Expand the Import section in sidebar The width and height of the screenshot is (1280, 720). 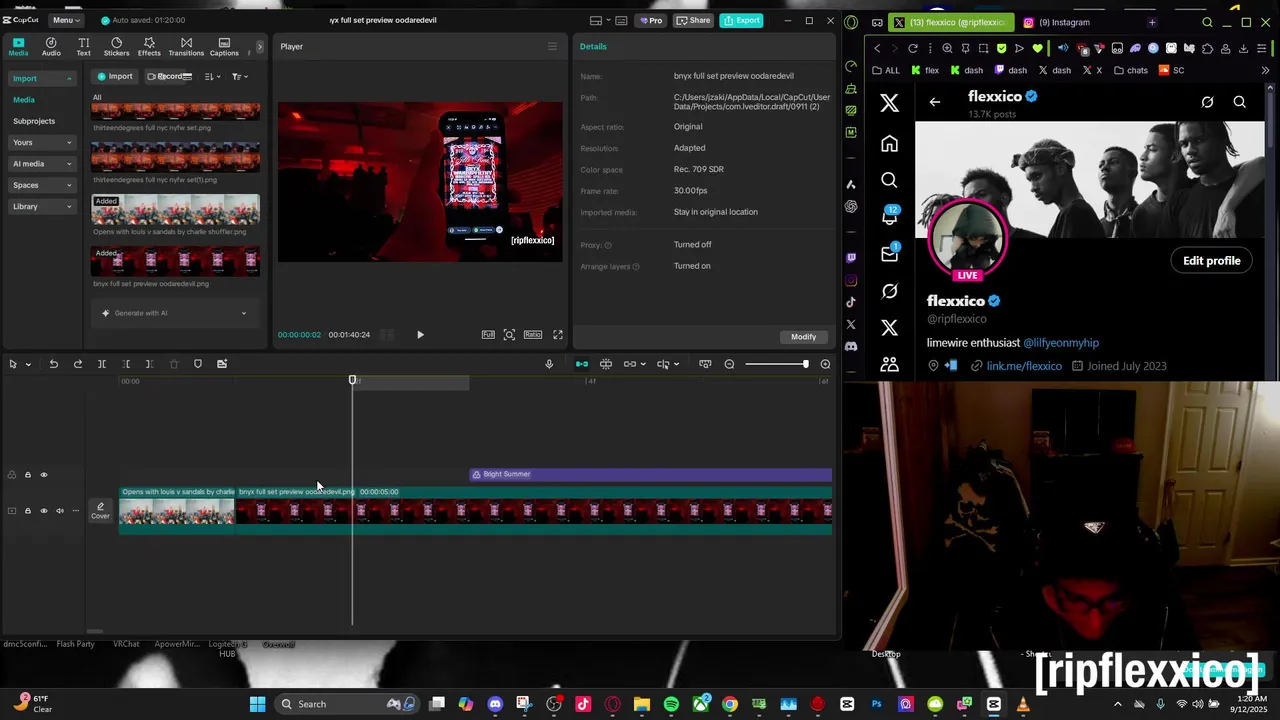pos(41,78)
